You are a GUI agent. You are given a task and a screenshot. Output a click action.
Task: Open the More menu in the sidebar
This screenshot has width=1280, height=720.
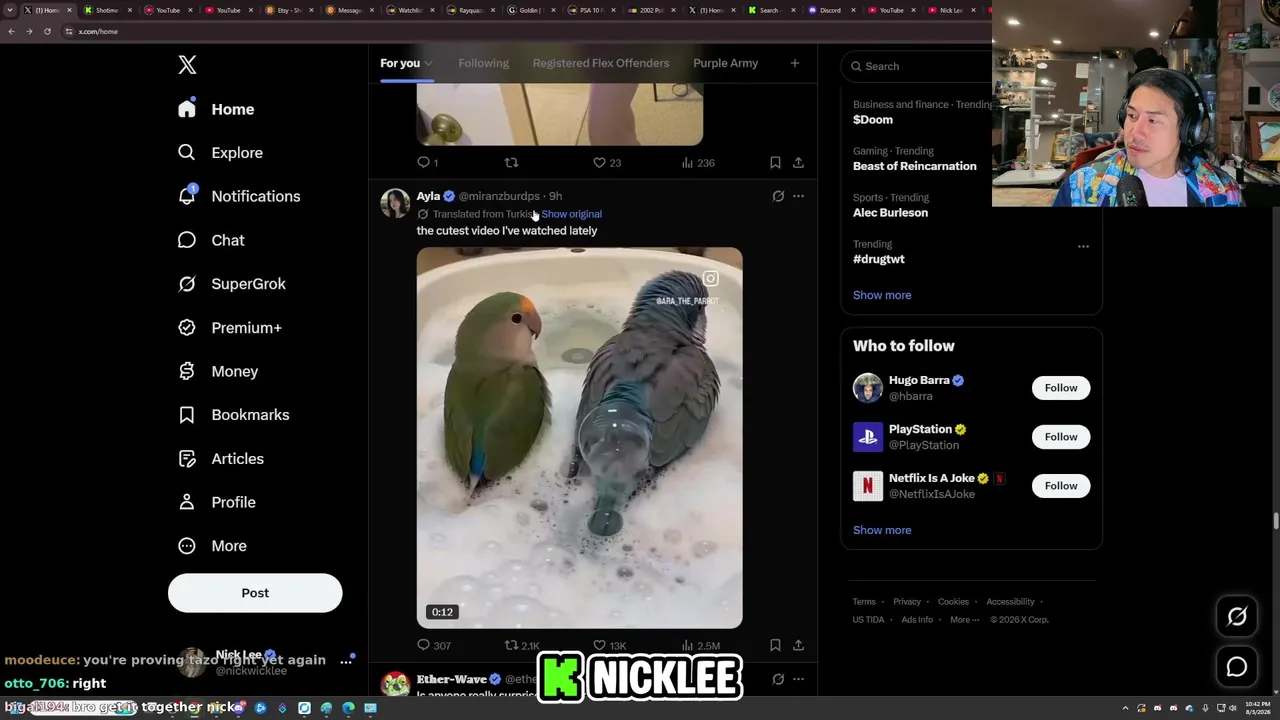coord(212,546)
